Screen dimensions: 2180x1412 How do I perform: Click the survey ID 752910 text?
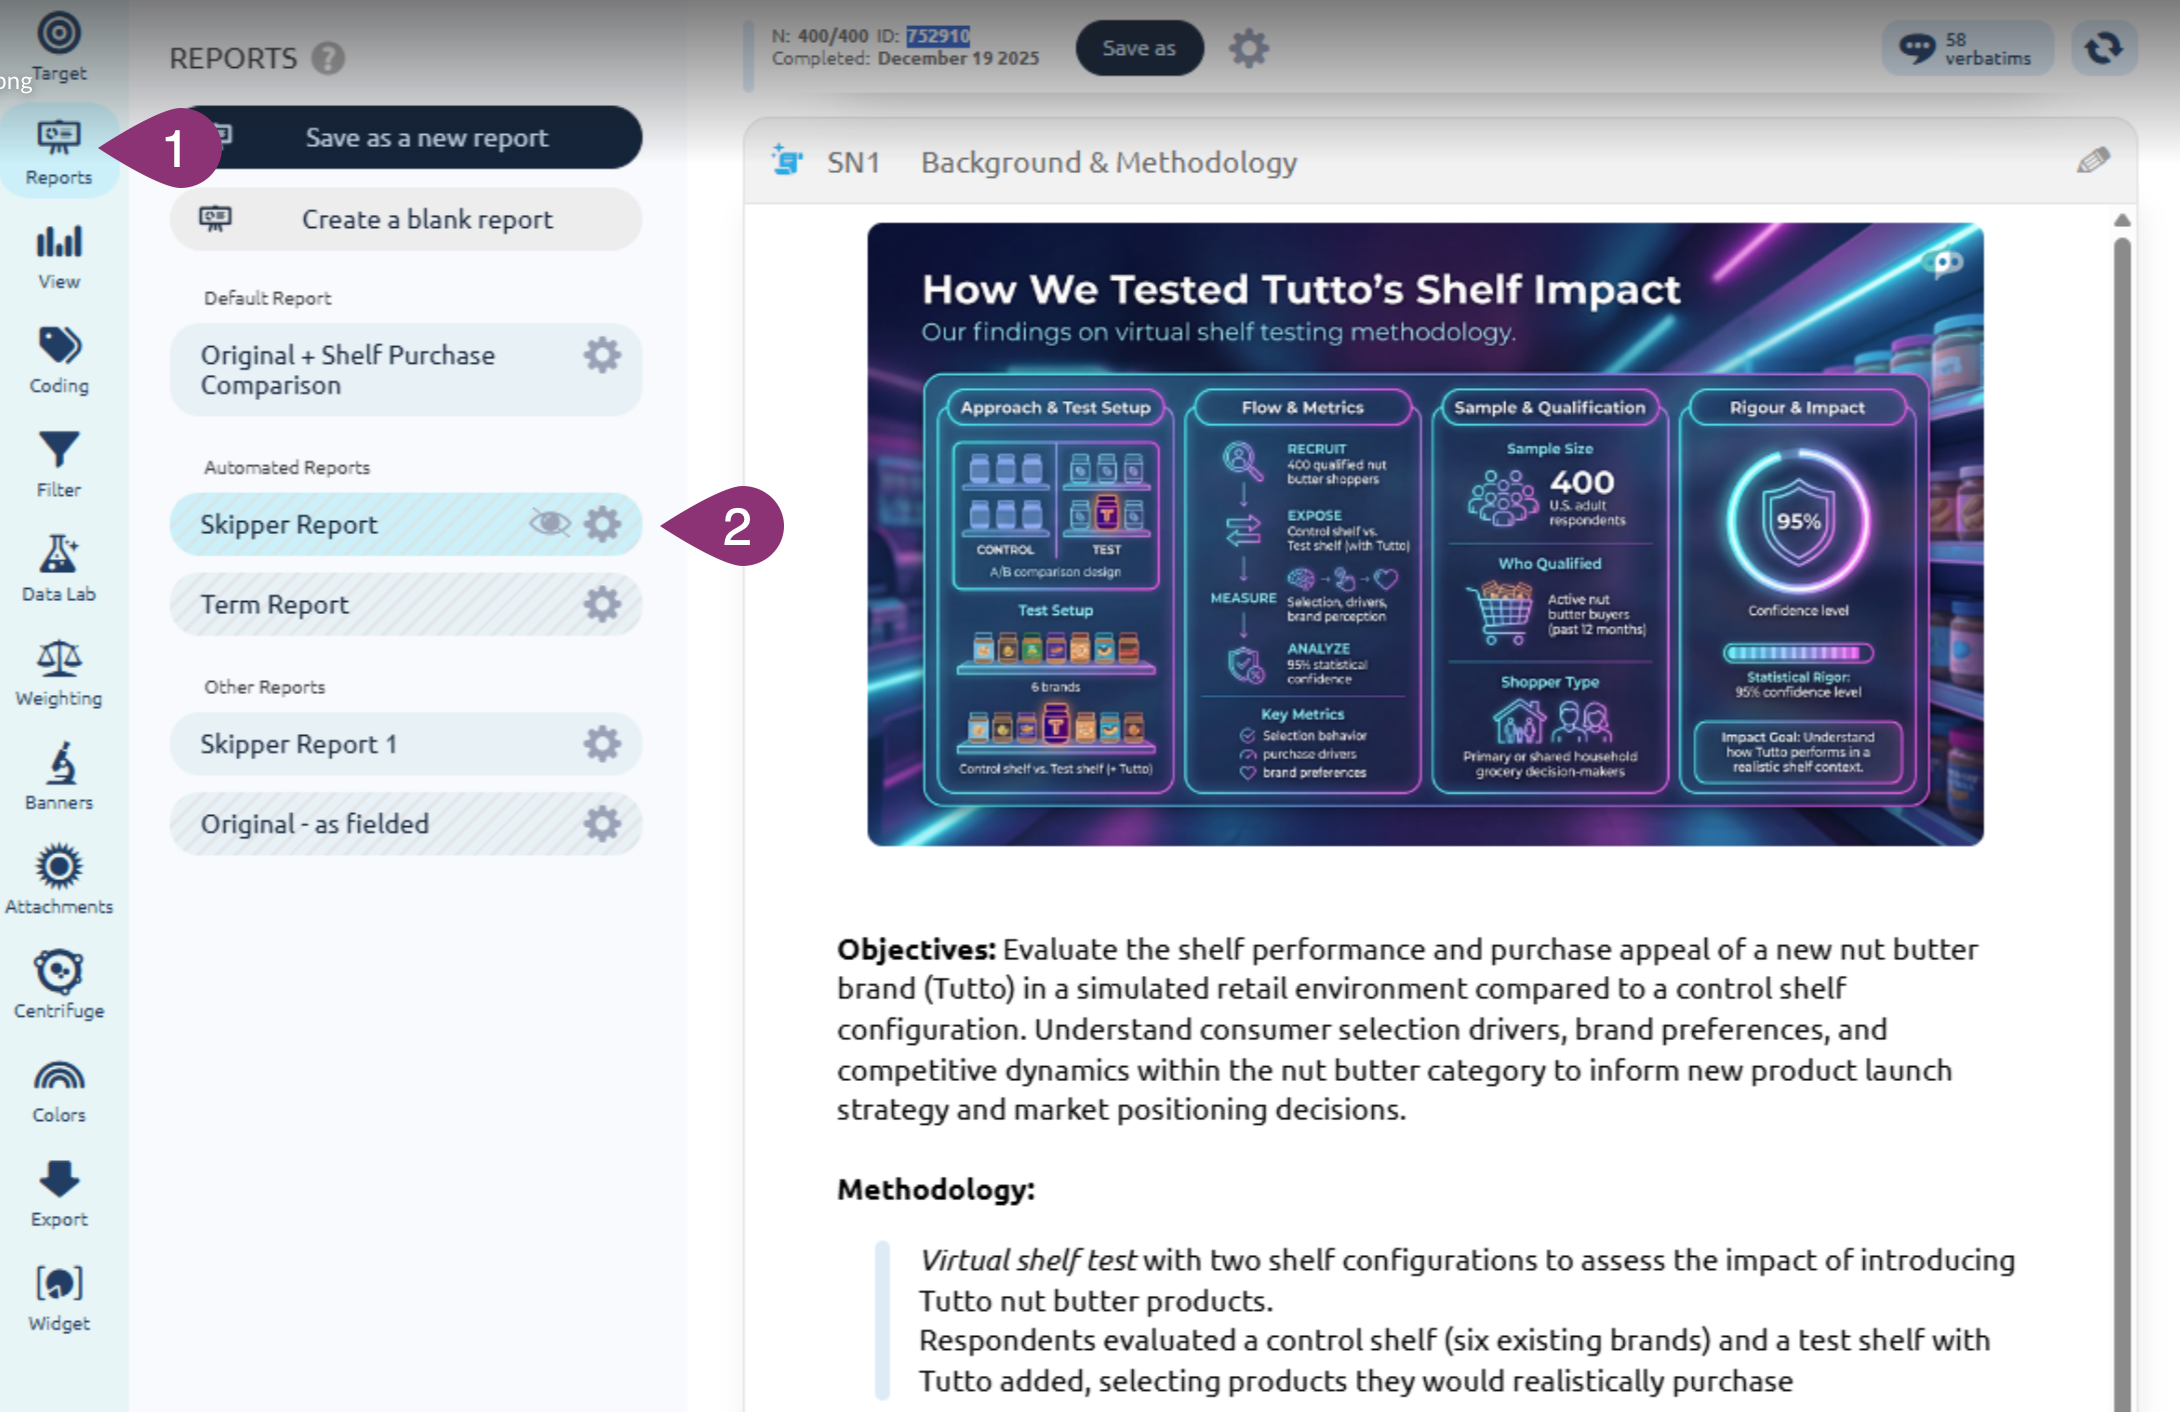[938, 37]
